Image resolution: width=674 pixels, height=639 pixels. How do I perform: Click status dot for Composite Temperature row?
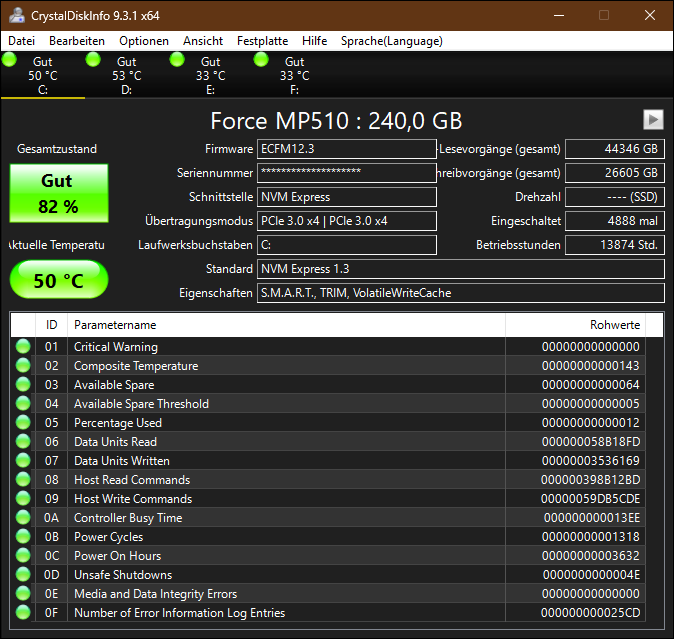[x=23, y=365]
